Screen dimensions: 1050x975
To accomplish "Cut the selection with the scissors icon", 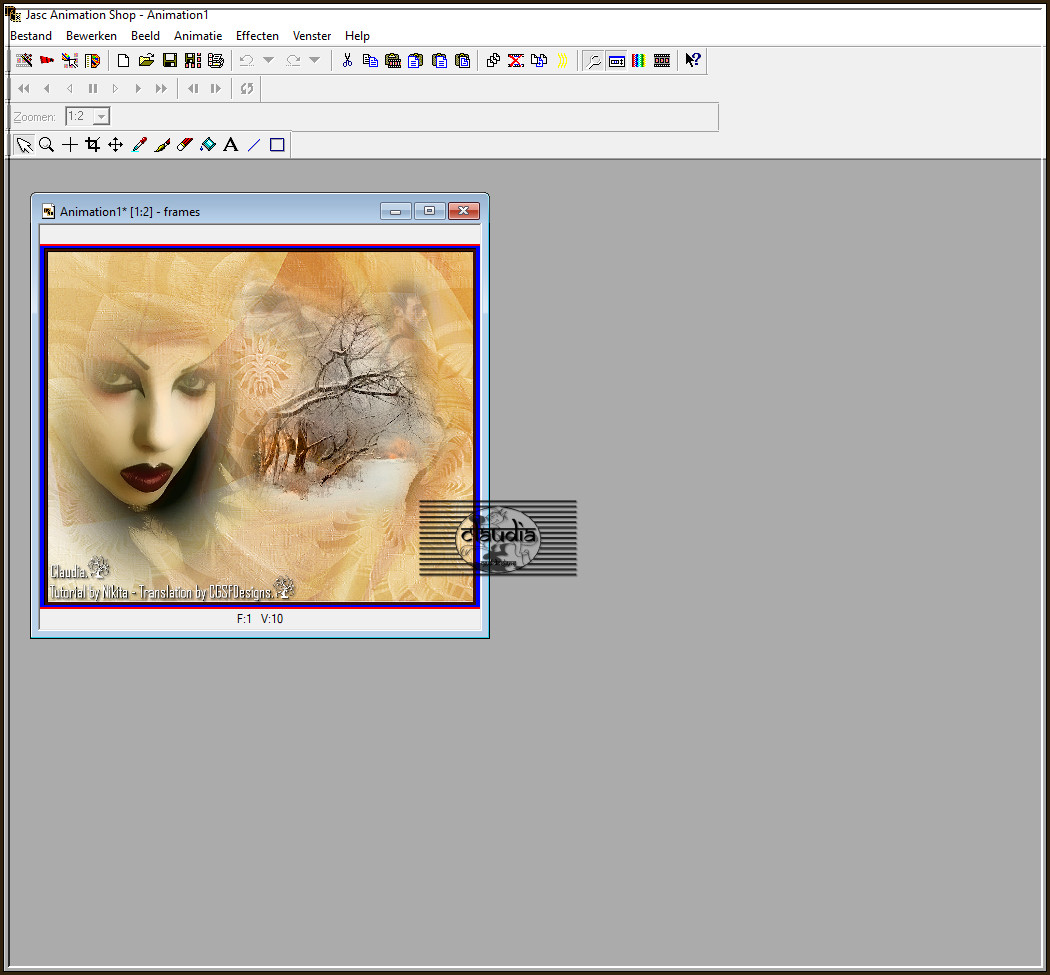I will coord(347,60).
